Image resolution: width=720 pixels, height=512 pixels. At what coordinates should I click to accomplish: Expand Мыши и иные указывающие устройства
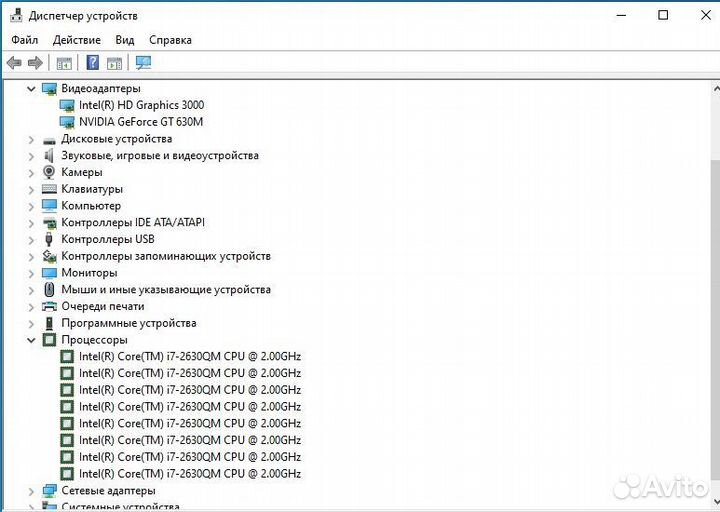tap(31, 290)
